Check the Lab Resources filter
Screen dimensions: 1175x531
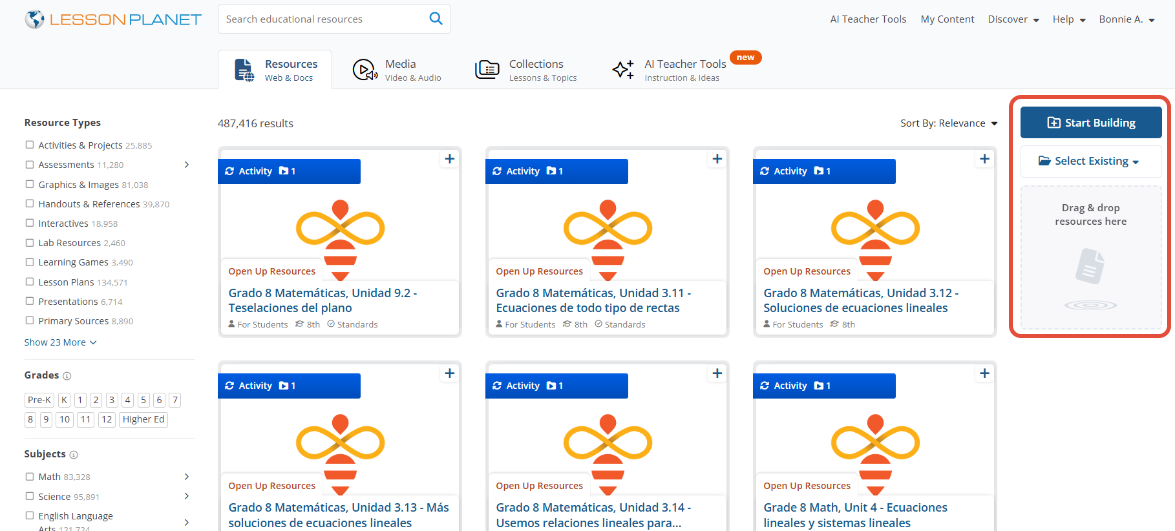coord(30,243)
